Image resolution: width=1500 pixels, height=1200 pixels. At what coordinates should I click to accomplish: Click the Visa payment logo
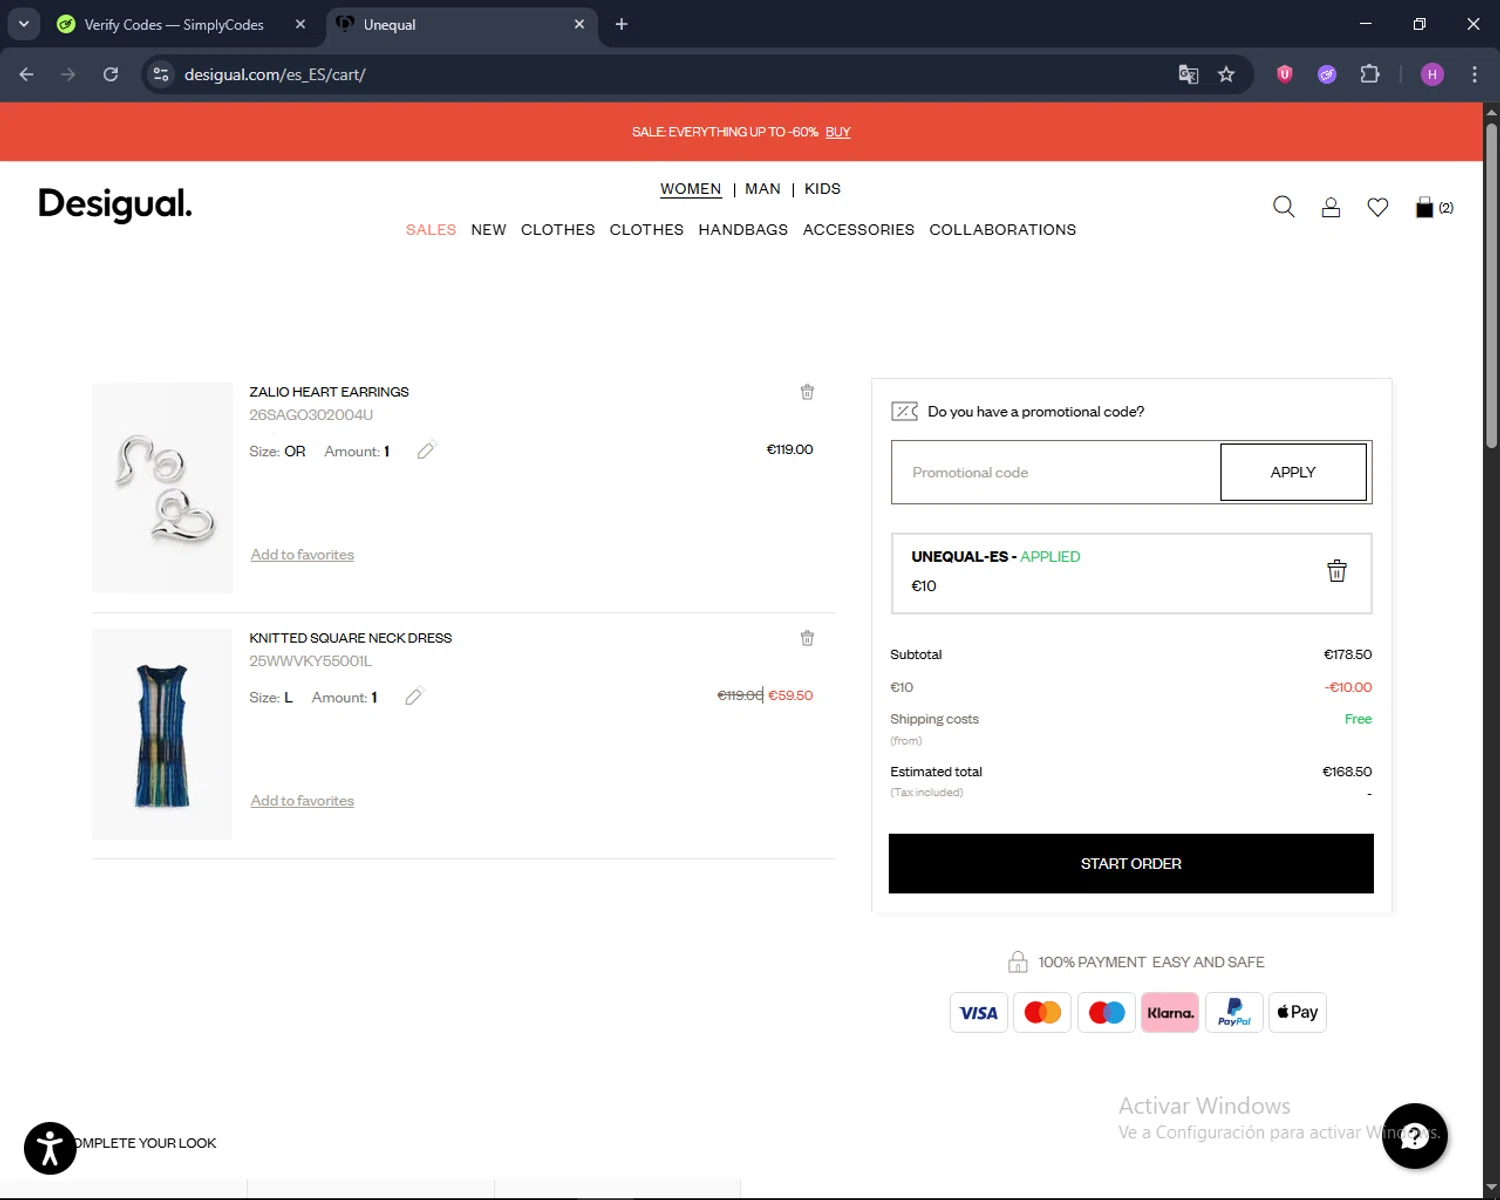click(x=978, y=1012)
